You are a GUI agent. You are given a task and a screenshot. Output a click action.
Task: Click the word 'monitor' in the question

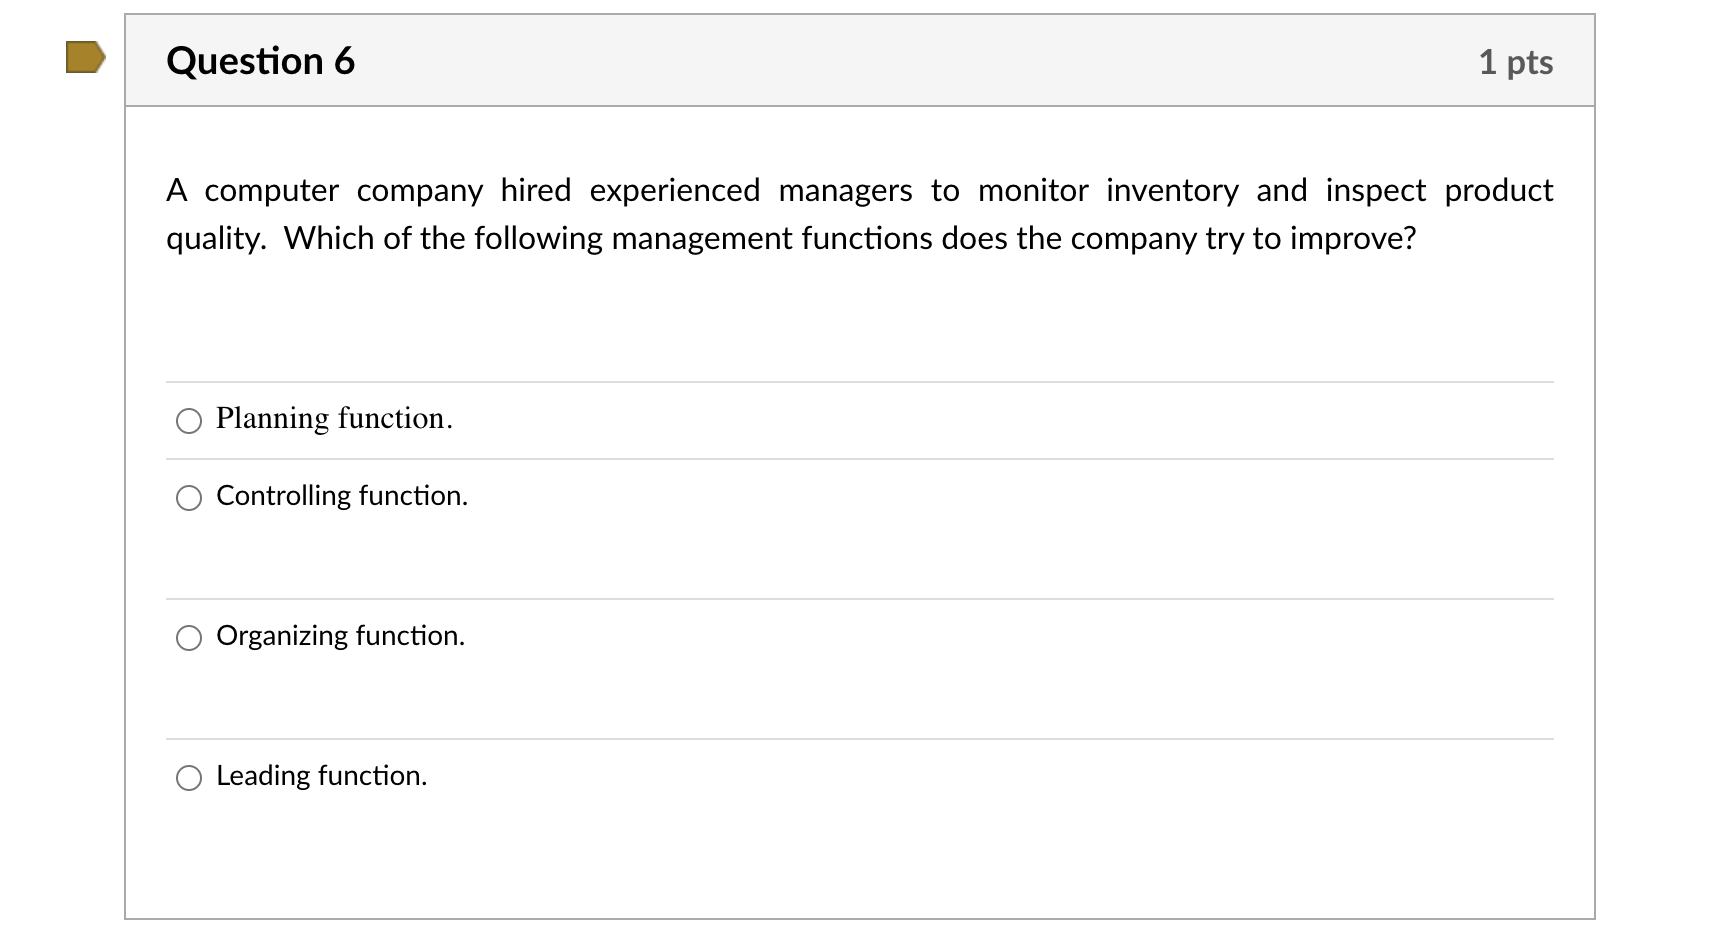click(1033, 190)
